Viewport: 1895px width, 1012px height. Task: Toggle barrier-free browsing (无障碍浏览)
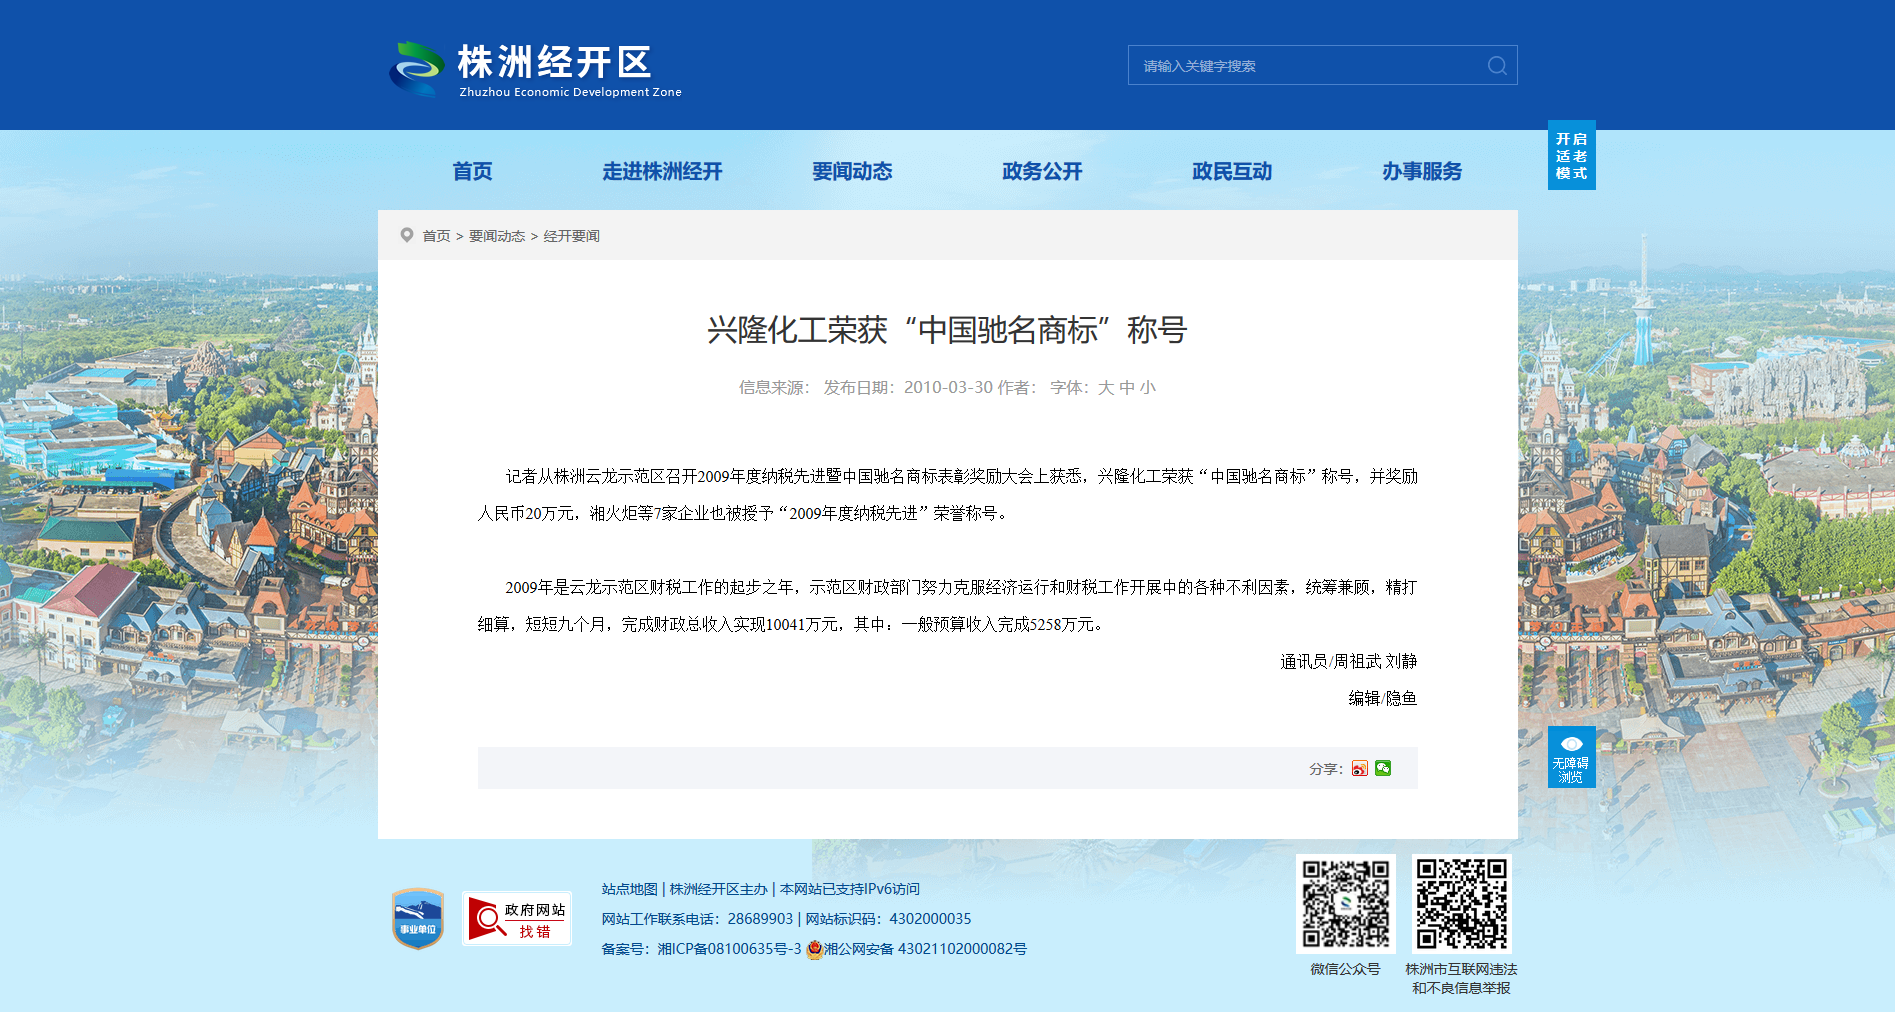pyautogui.click(x=1571, y=757)
